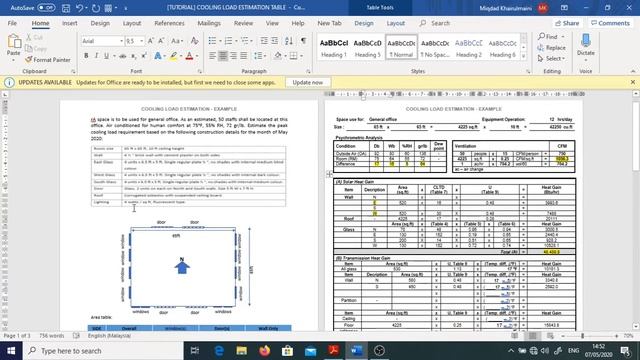Viewport: 640px width, 360px height.
Task: Open Paragraph dialog launcher
Action: pyautogui.click(x=308, y=71)
